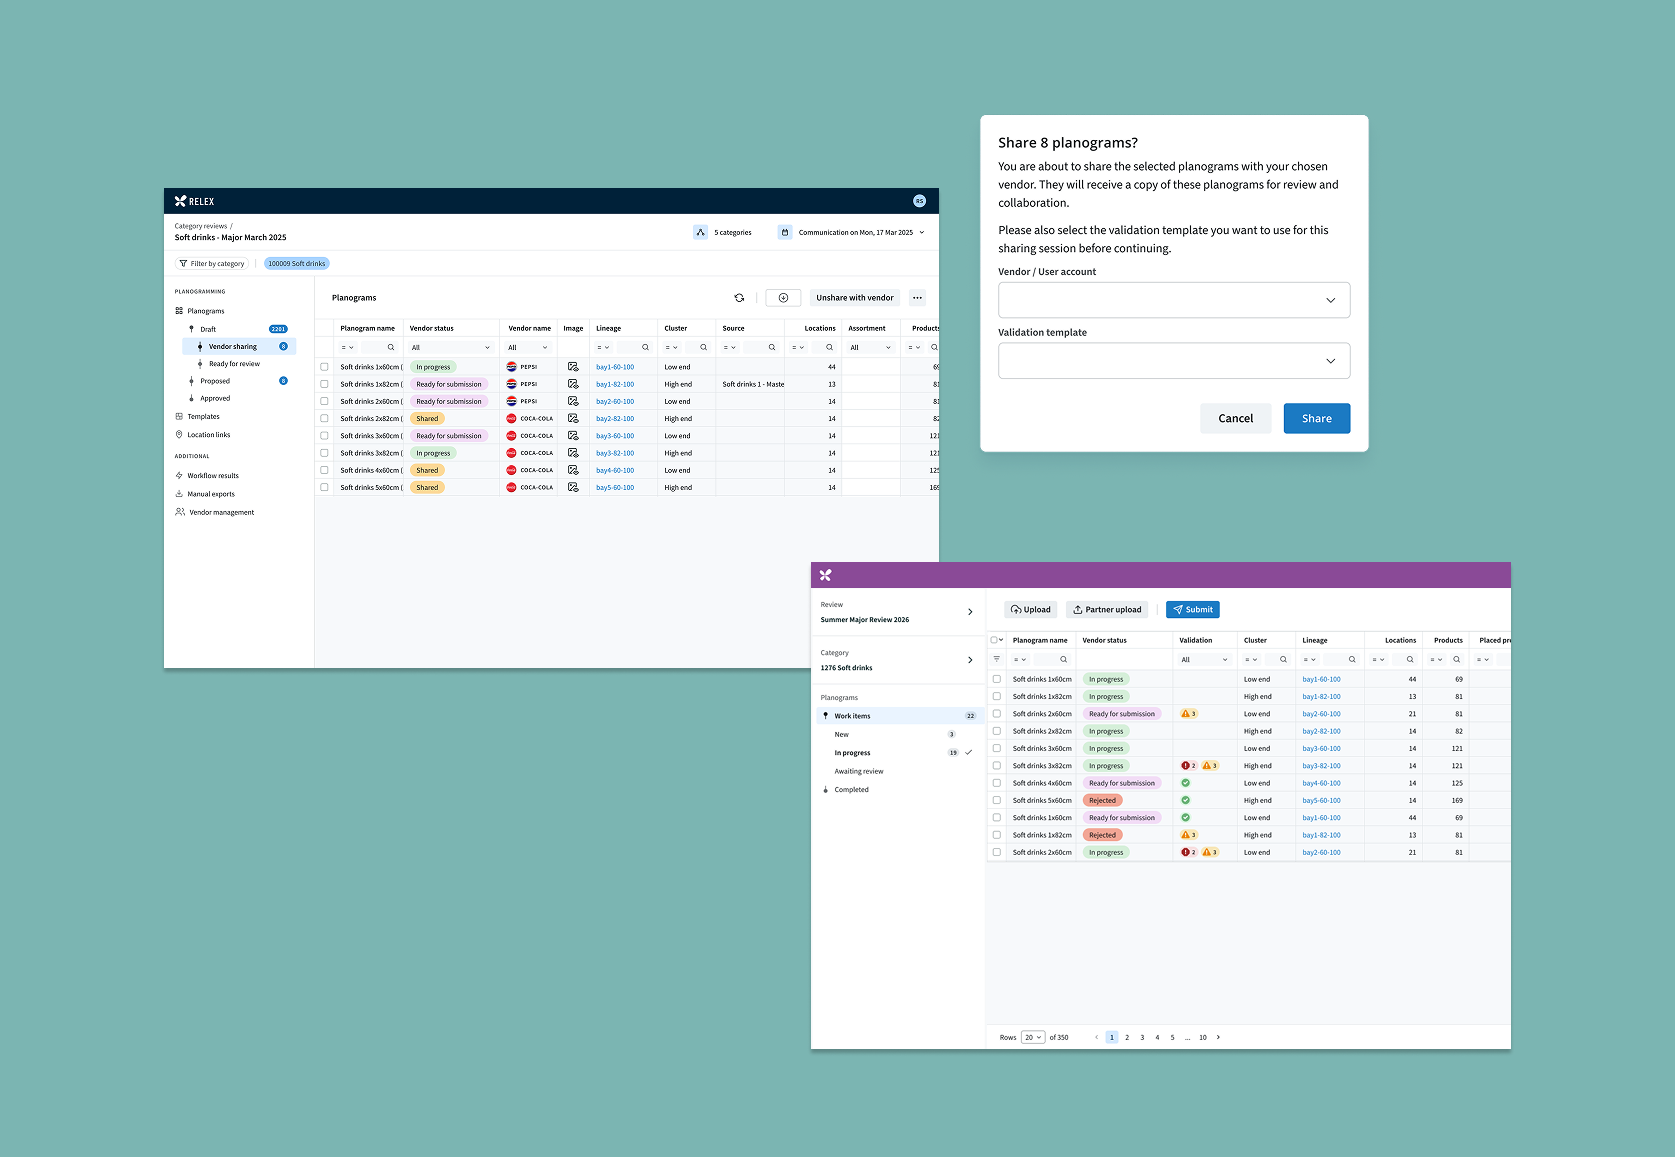This screenshot has width=1675, height=1157.
Task: Open the Vendor / User account dropdown
Action: 1174,300
